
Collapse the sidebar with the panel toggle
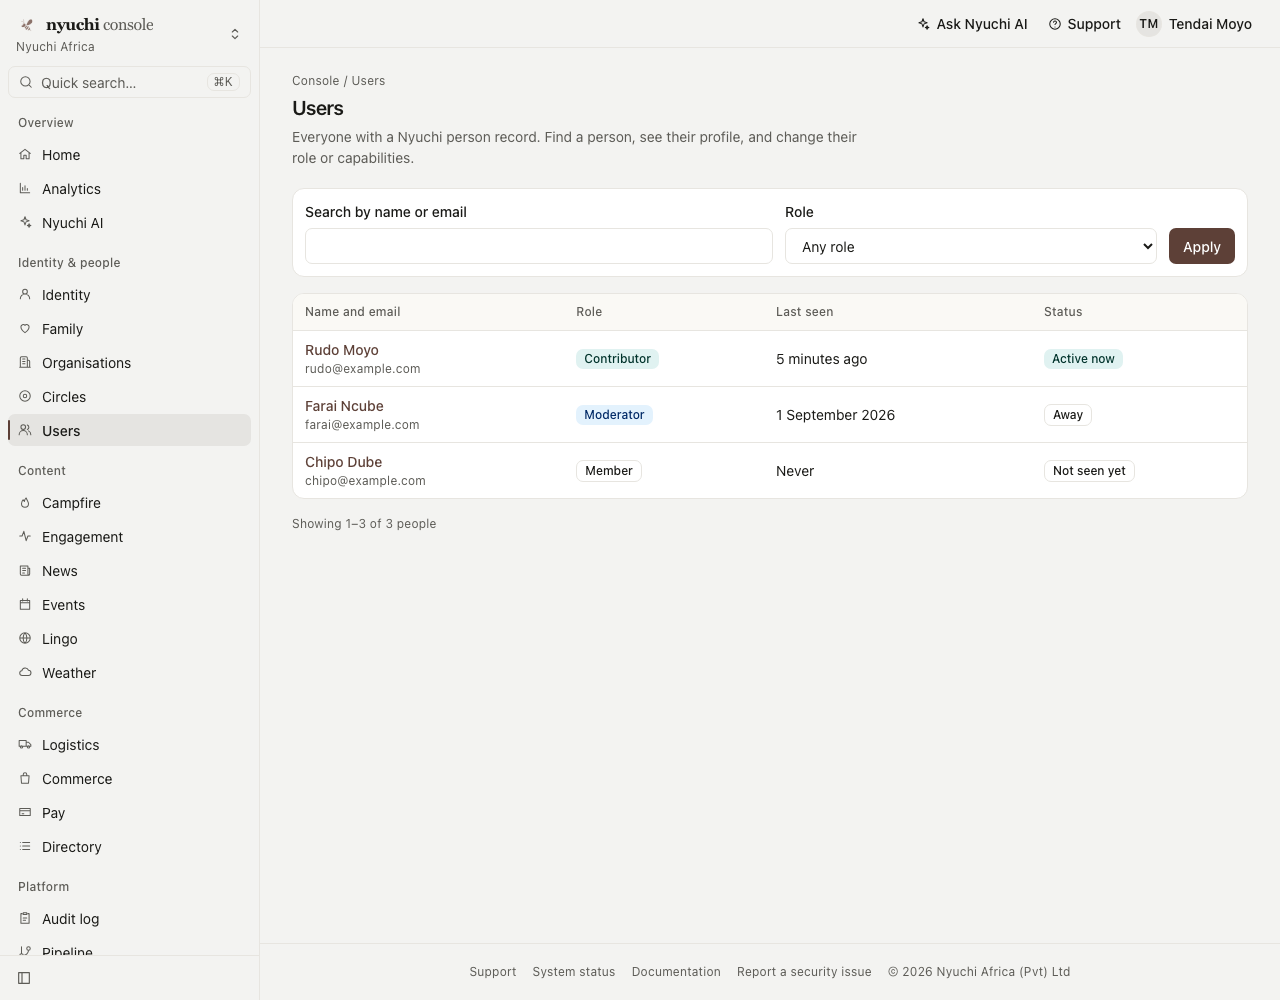click(x=24, y=978)
